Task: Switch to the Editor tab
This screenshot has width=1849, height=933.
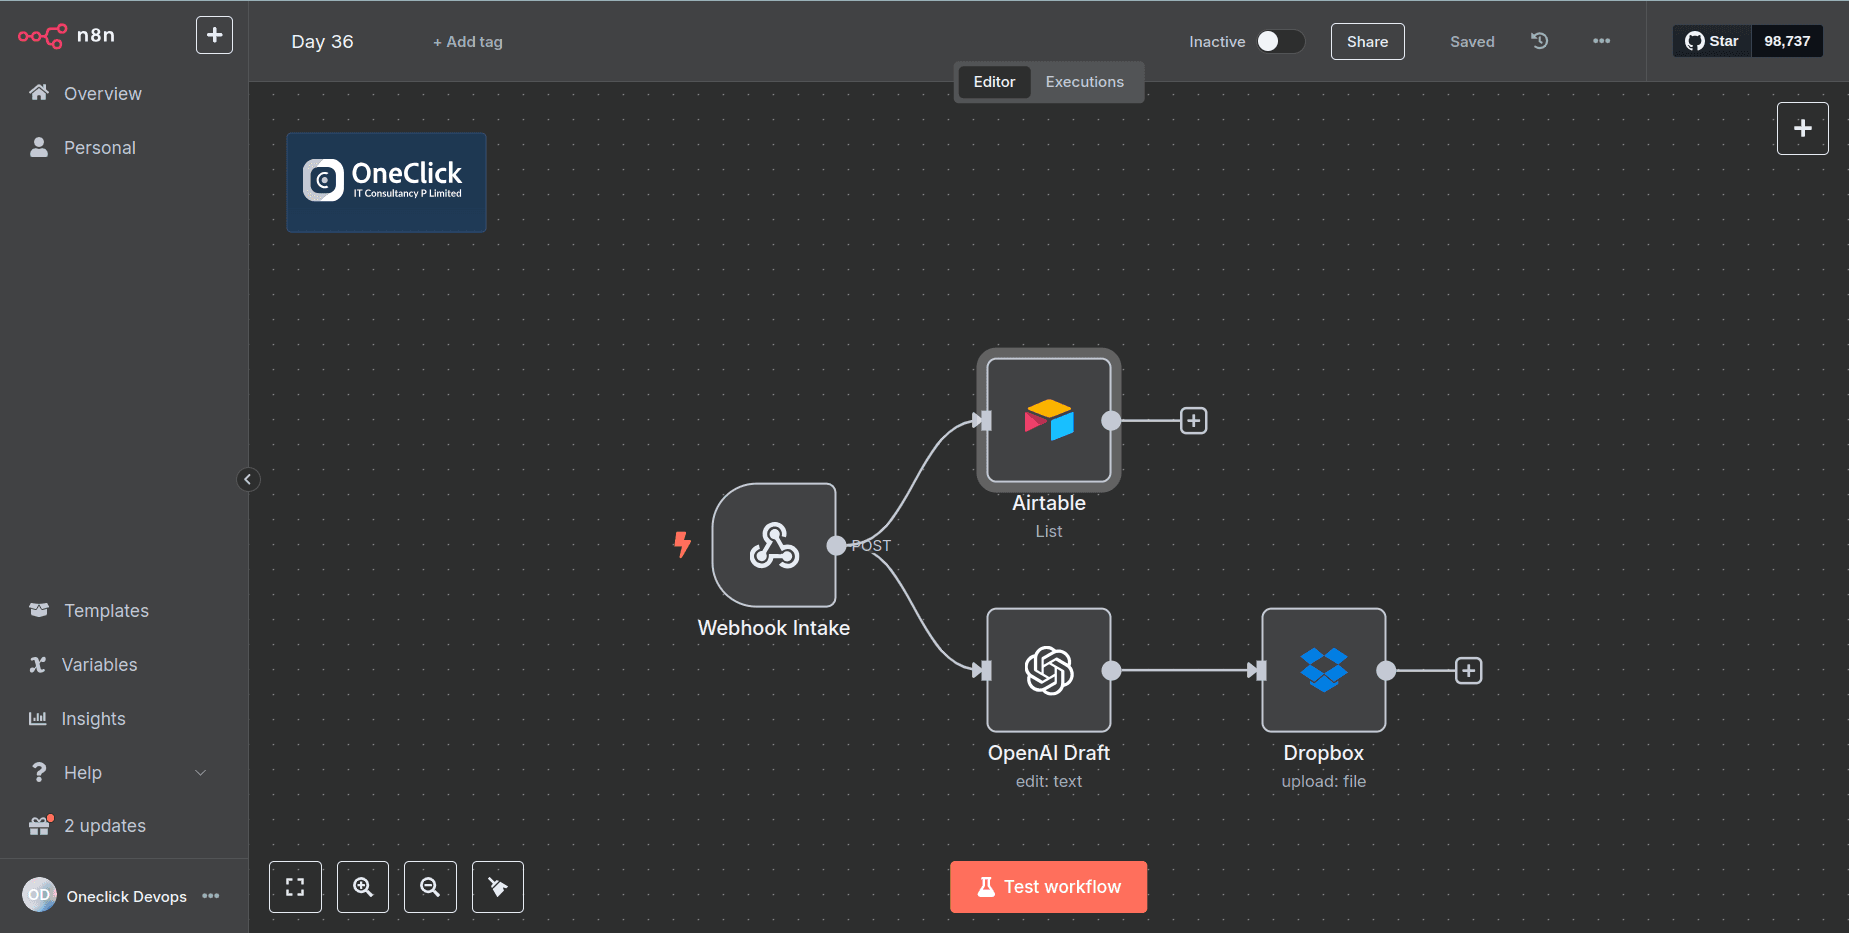Action: click(994, 82)
